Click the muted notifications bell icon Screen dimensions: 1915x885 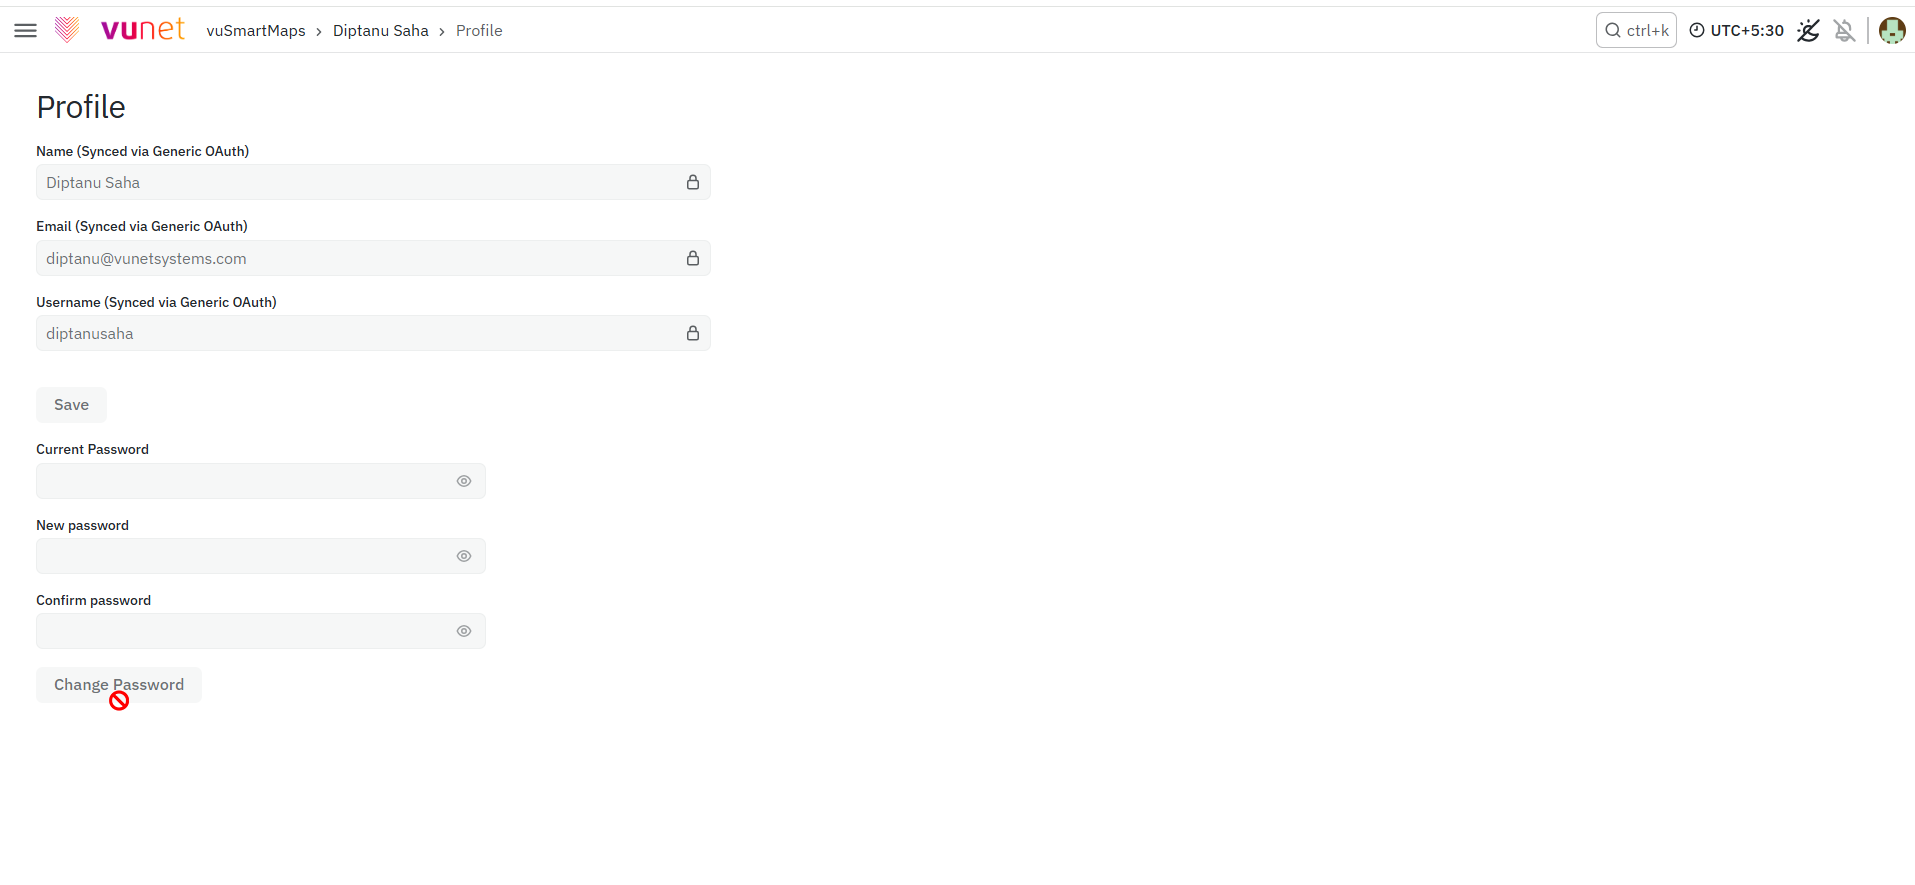tap(1845, 30)
